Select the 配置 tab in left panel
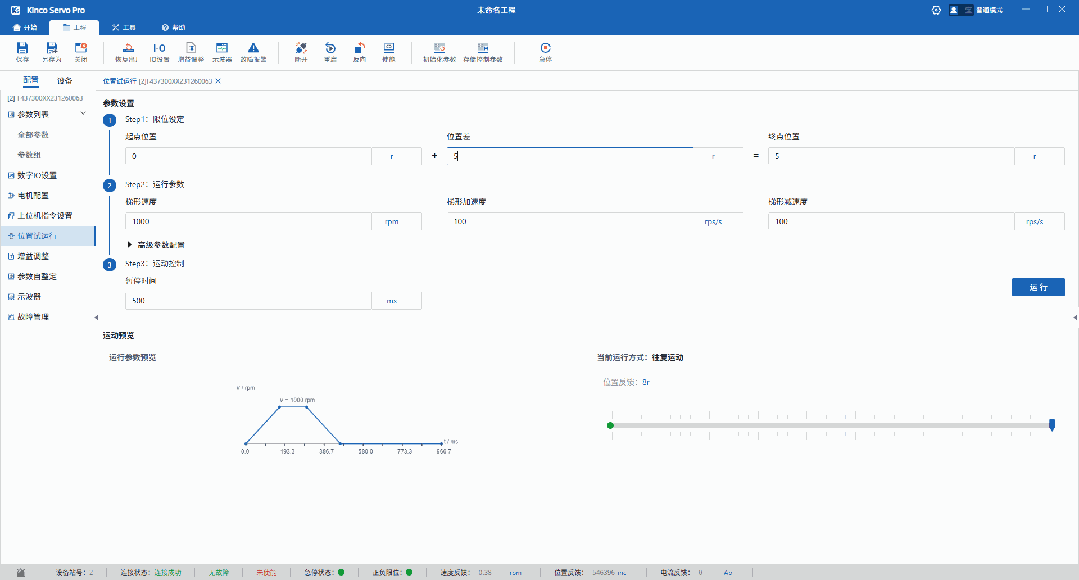1079x580 pixels. click(x=31, y=80)
